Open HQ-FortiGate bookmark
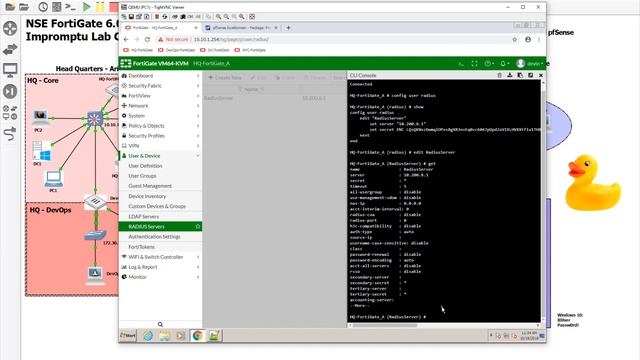 pos(138,50)
